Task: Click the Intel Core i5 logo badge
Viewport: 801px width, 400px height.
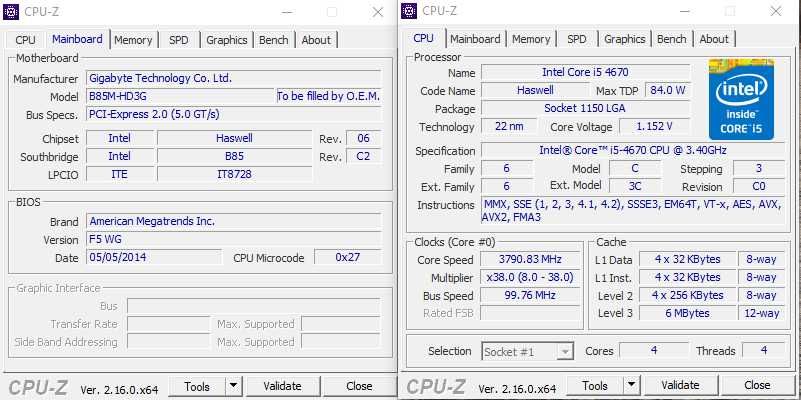Action: pyautogui.click(x=741, y=99)
